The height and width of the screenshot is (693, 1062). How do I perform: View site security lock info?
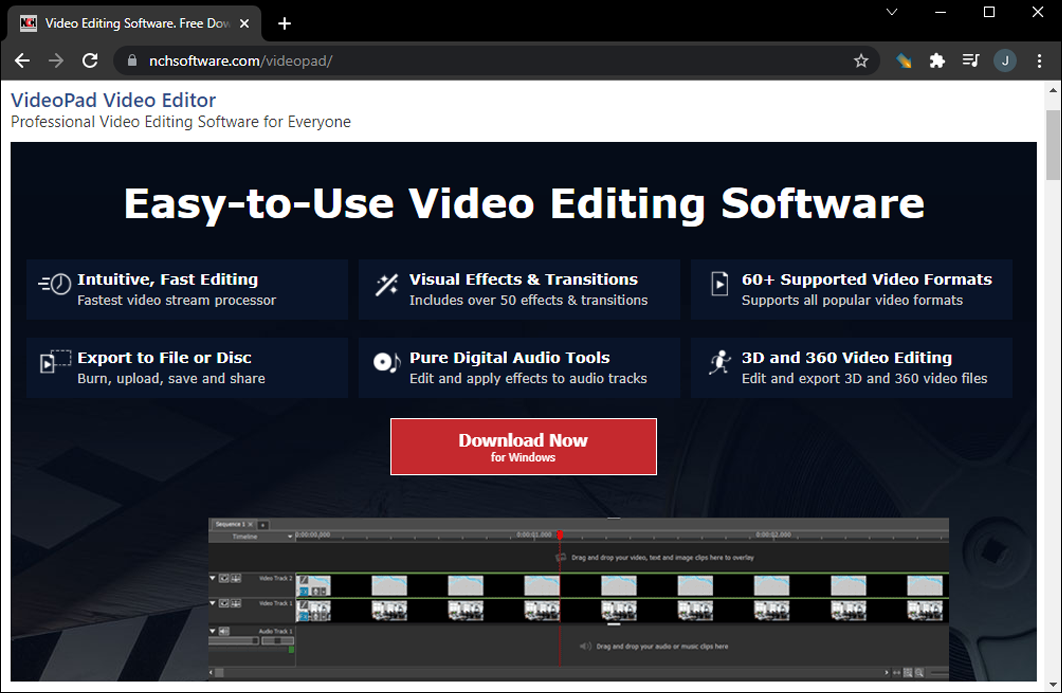pos(132,61)
